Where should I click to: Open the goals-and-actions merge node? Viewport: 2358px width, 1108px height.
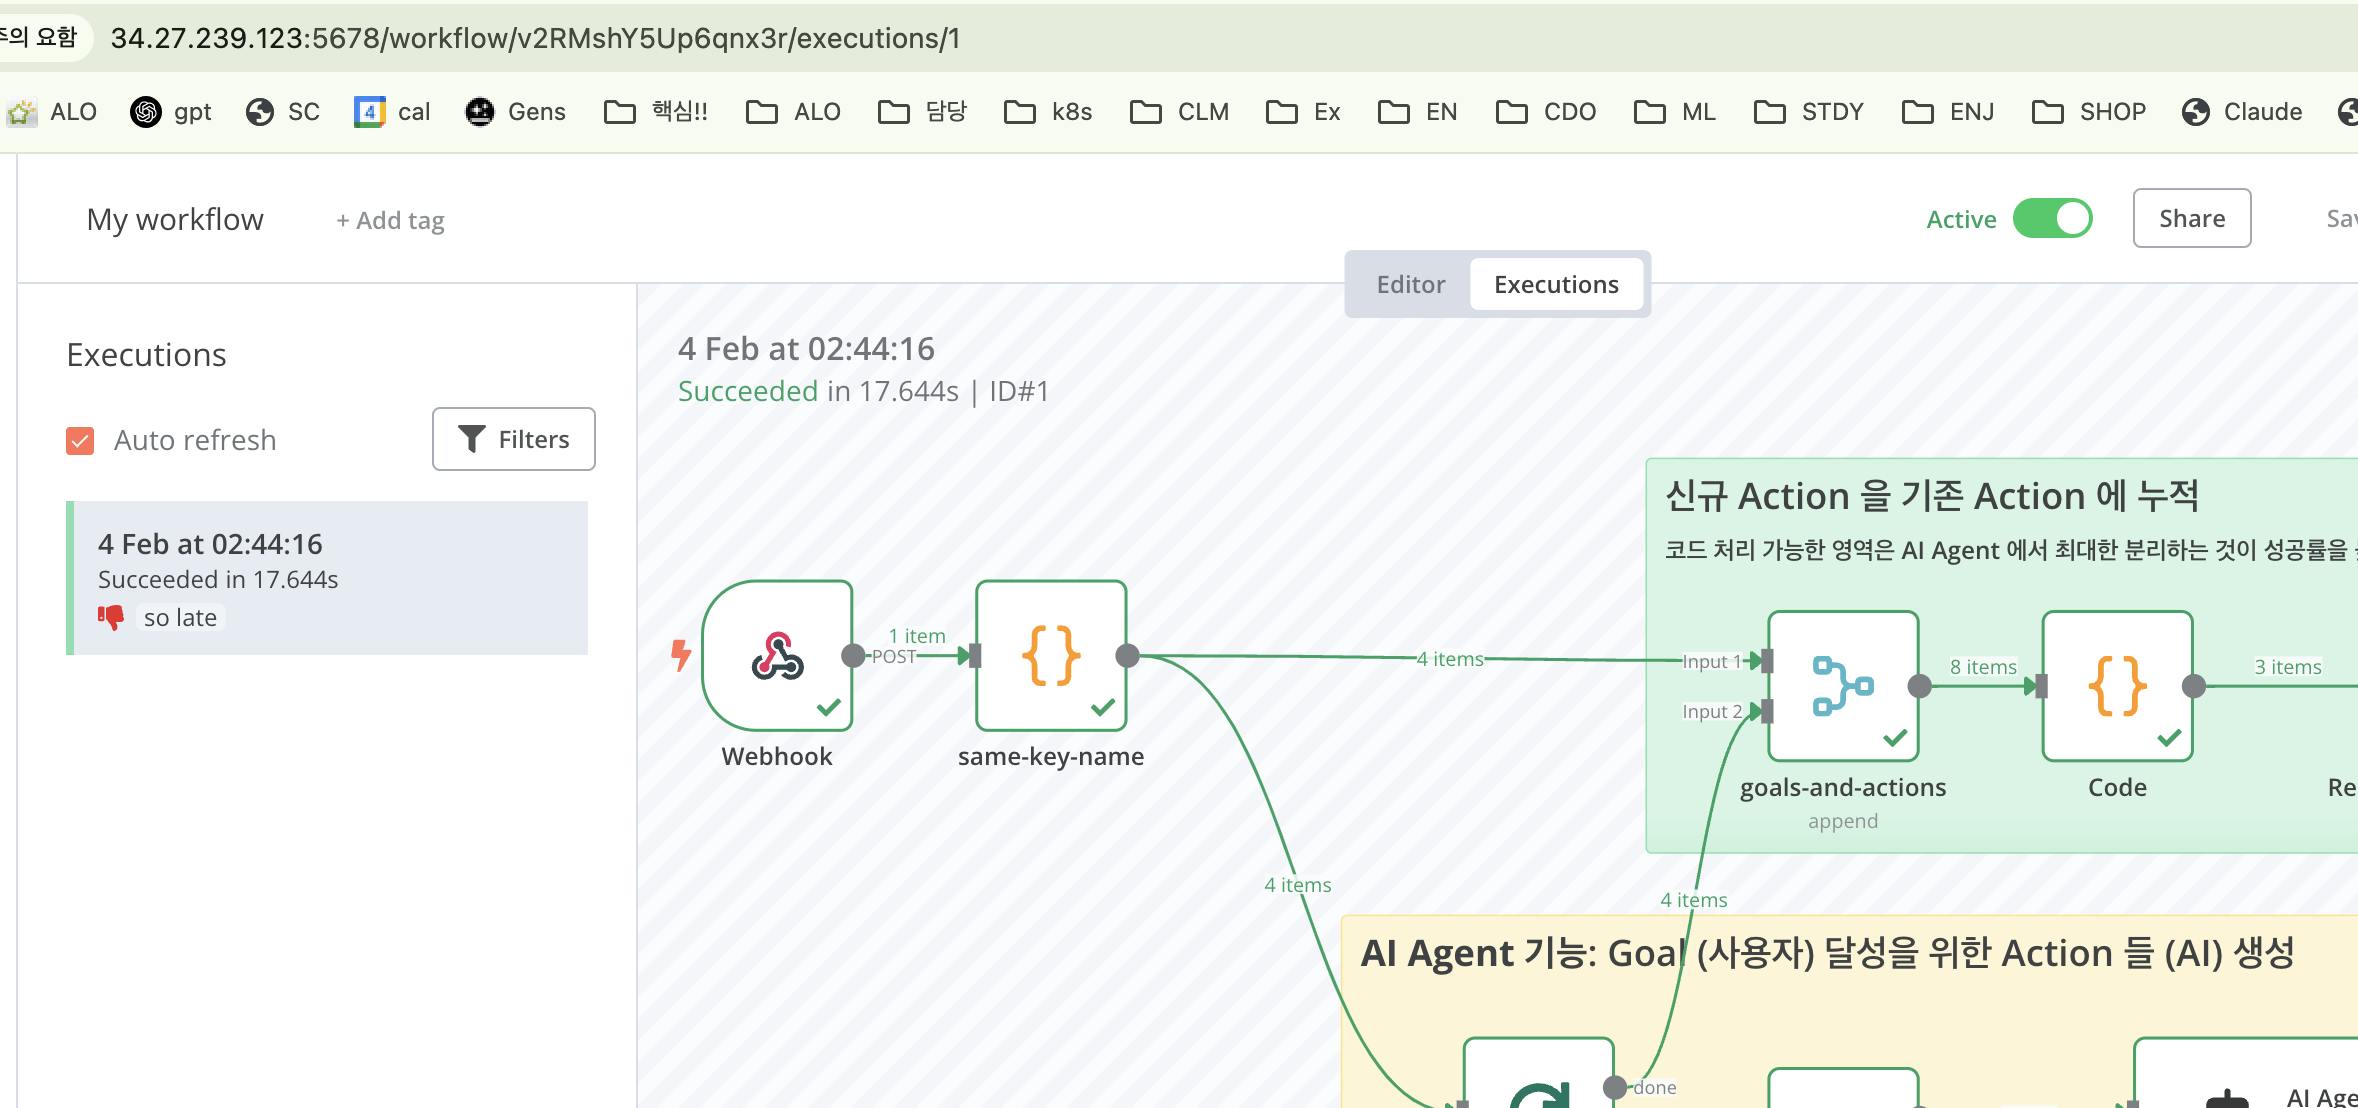1842,686
